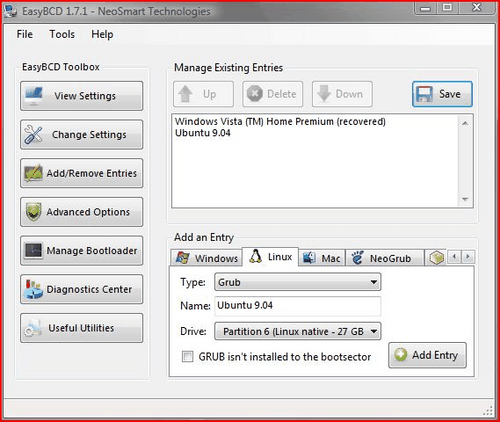500x422 pixels.
Task: Select Ubuntu 9.04 entry in list
Action: [x=203, y=133]
